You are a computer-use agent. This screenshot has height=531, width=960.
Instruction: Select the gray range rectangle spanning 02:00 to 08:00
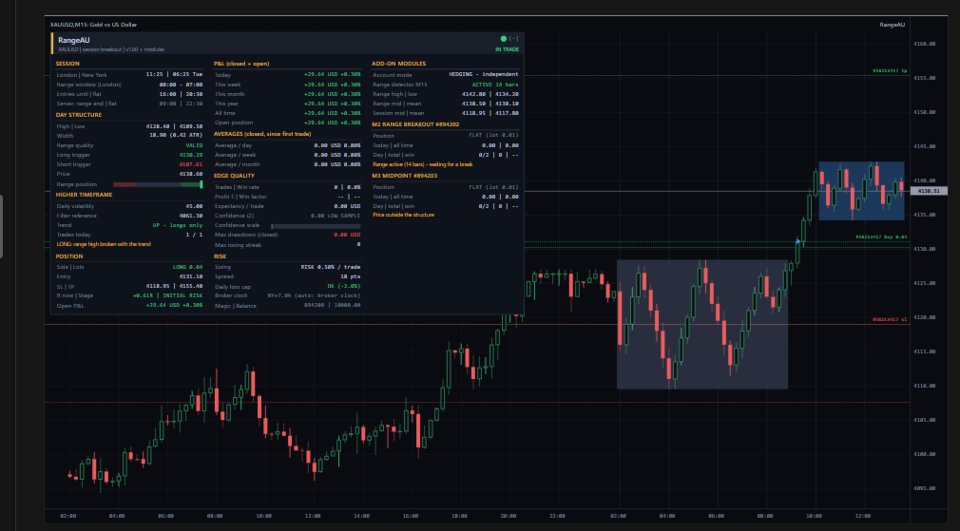tap(702, 325)
